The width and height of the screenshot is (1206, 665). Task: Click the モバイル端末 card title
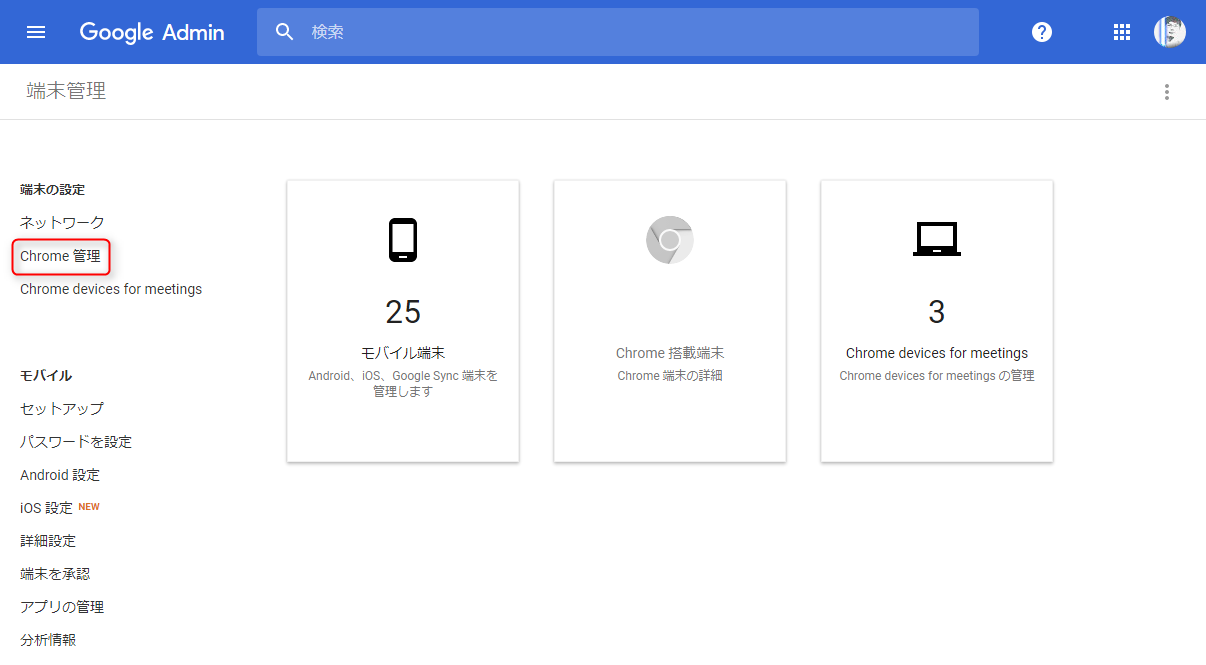[x=403, y=353]
